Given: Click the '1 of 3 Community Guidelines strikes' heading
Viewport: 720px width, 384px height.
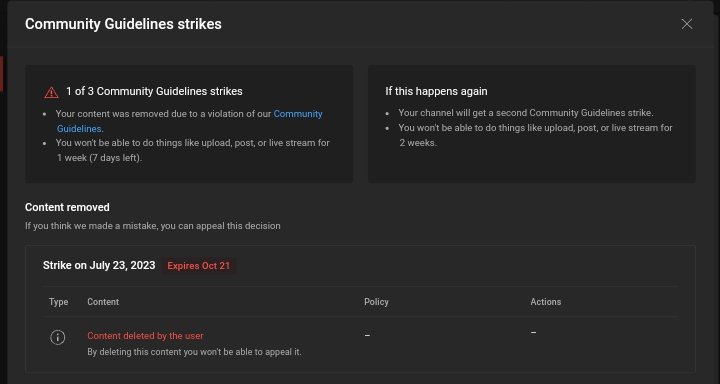Looking at the screenshot, I should (154, 91).
